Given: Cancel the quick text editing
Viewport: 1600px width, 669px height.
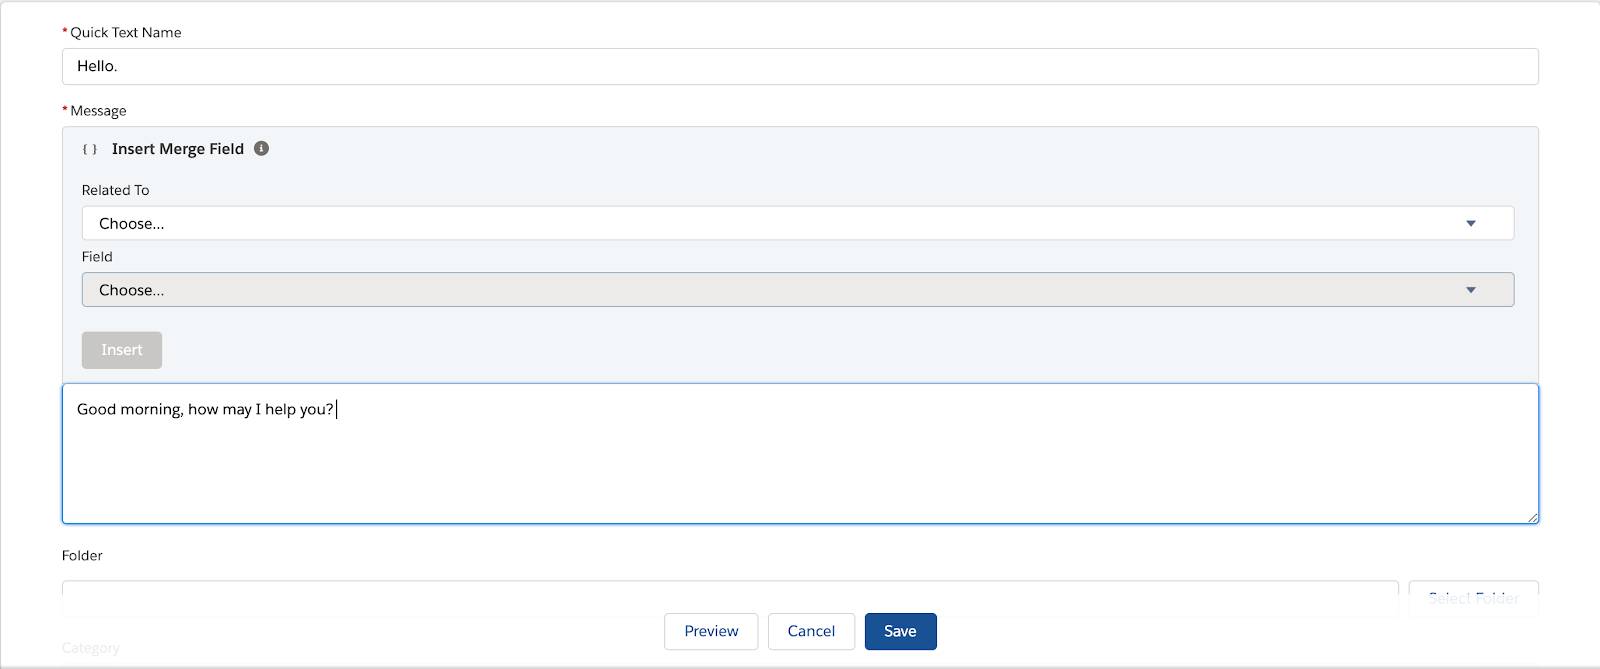Looking at the screenshot, I should 811,631.
